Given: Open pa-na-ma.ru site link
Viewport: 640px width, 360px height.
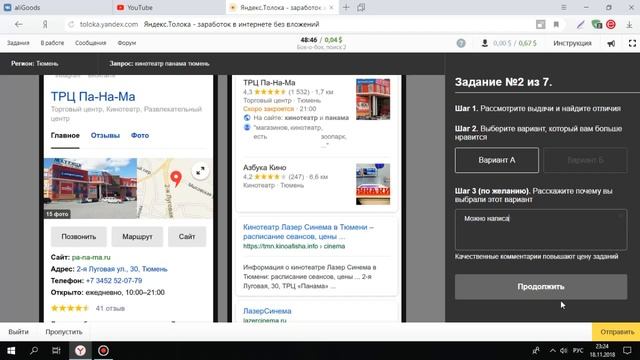Looking at the screenshot, I should [91, 258].
